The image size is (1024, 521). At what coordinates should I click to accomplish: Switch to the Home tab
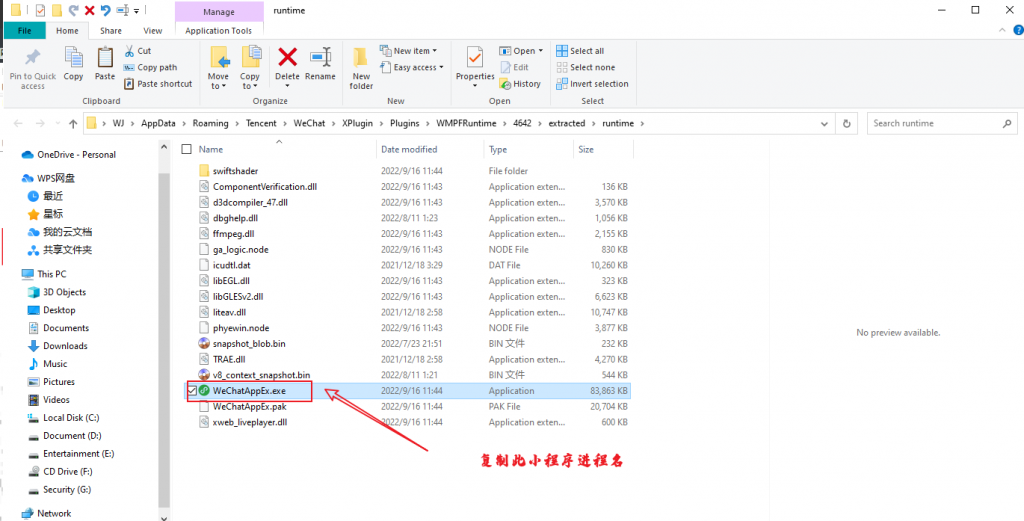(x=67, y=30)
